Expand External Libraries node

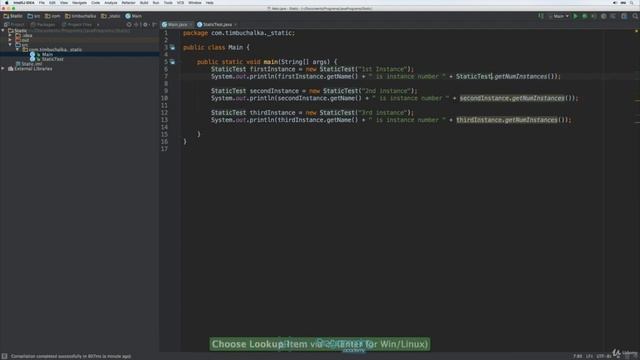pyautogui.click(x=3, y=69)
